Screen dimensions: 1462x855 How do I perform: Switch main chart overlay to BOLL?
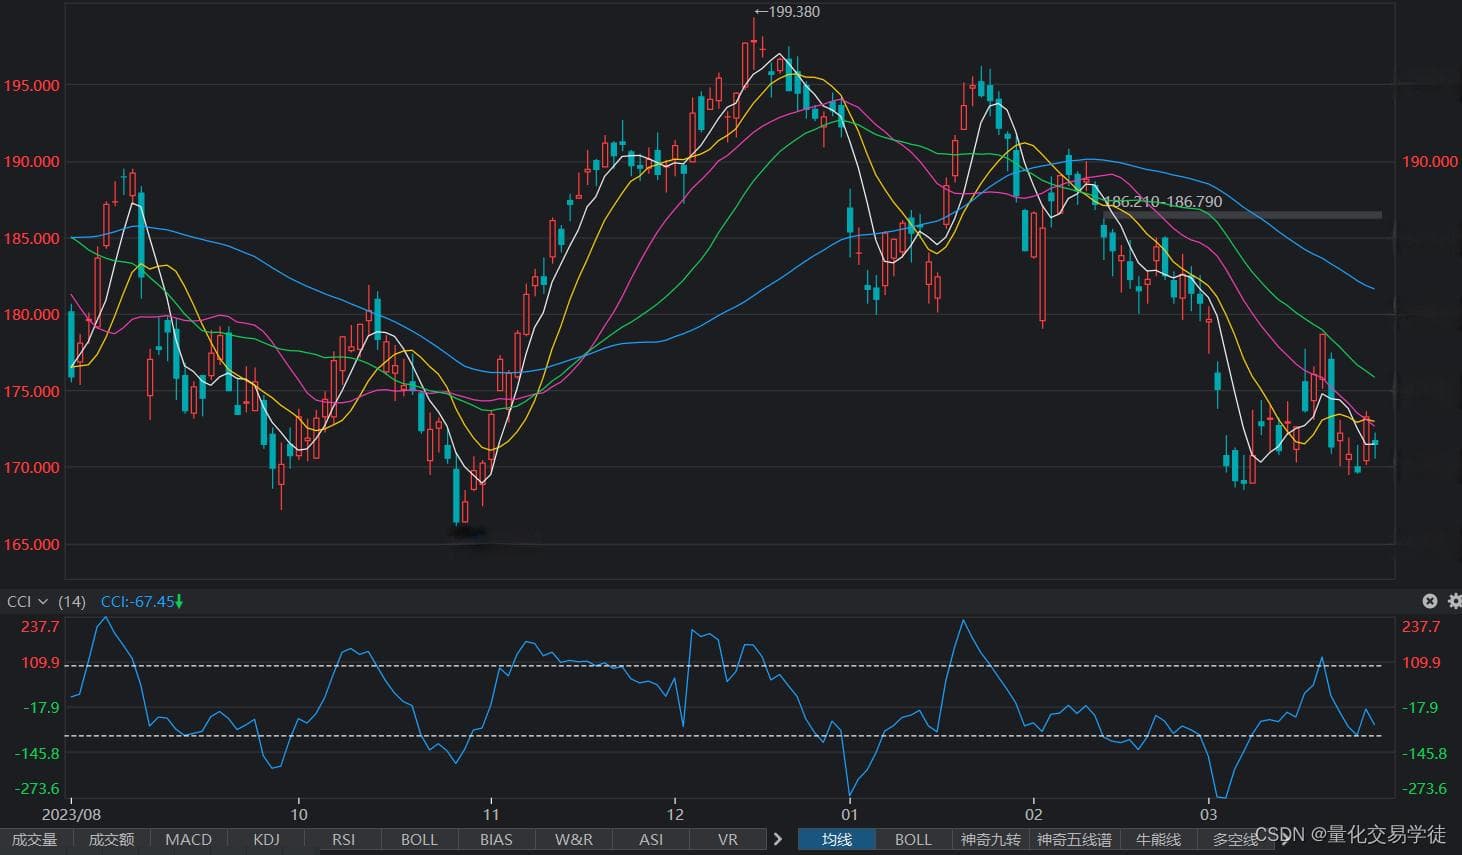[913, 839]
